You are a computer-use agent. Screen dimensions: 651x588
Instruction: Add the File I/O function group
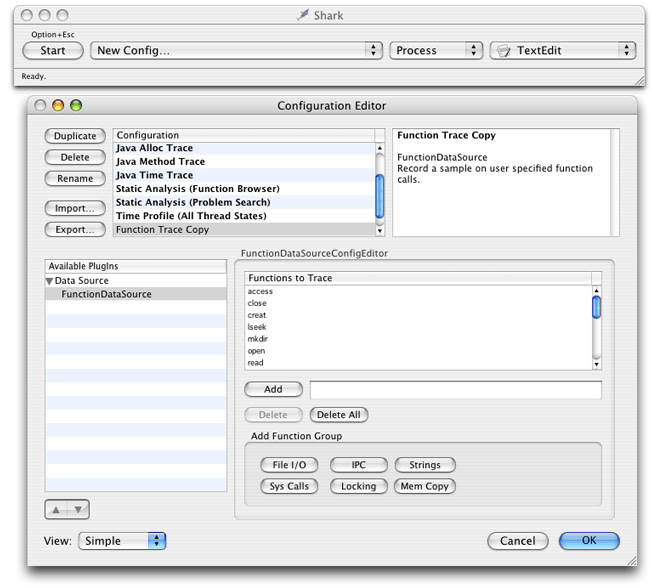click(289, 465)
